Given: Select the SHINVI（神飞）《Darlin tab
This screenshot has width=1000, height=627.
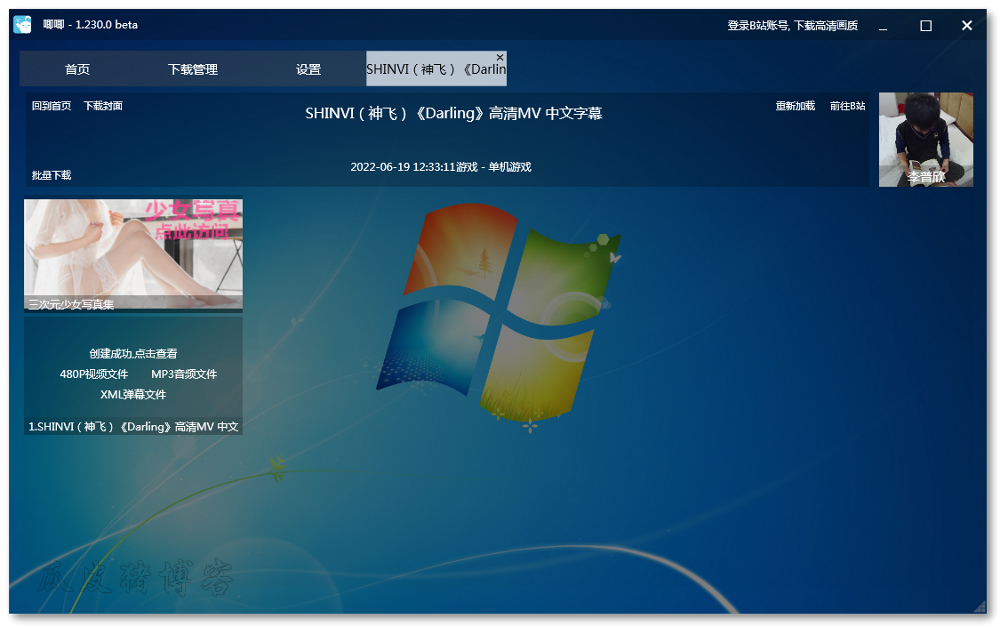Looking at the screenshot, I should click(x=436, y=69).
